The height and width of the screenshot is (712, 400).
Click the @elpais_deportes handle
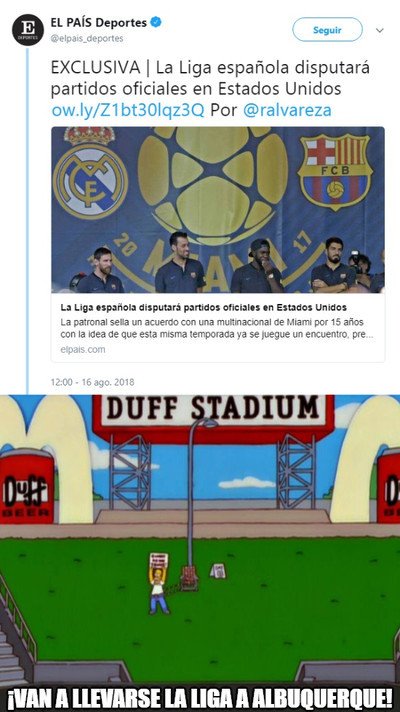[x=87, y=39]
